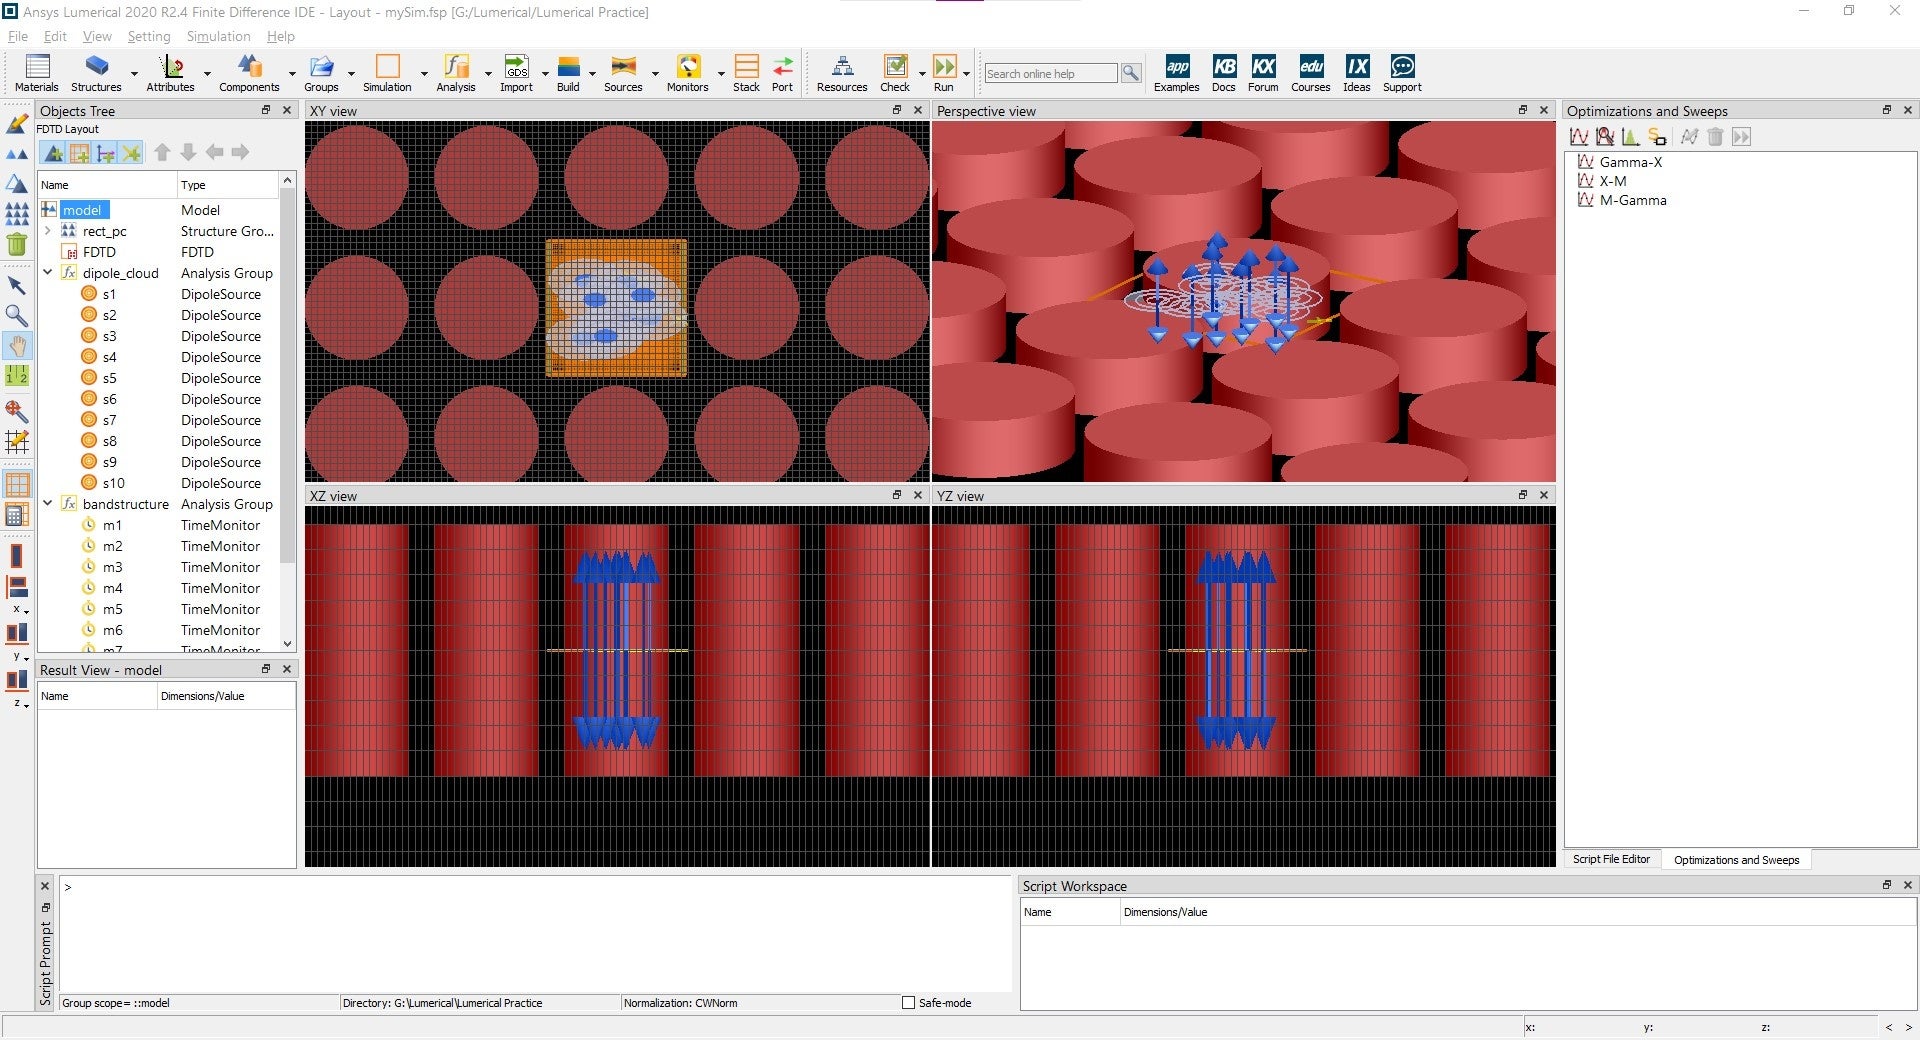Open the File menu
The height and width of the screenshot is (1040, 1920).
(18, 36)
